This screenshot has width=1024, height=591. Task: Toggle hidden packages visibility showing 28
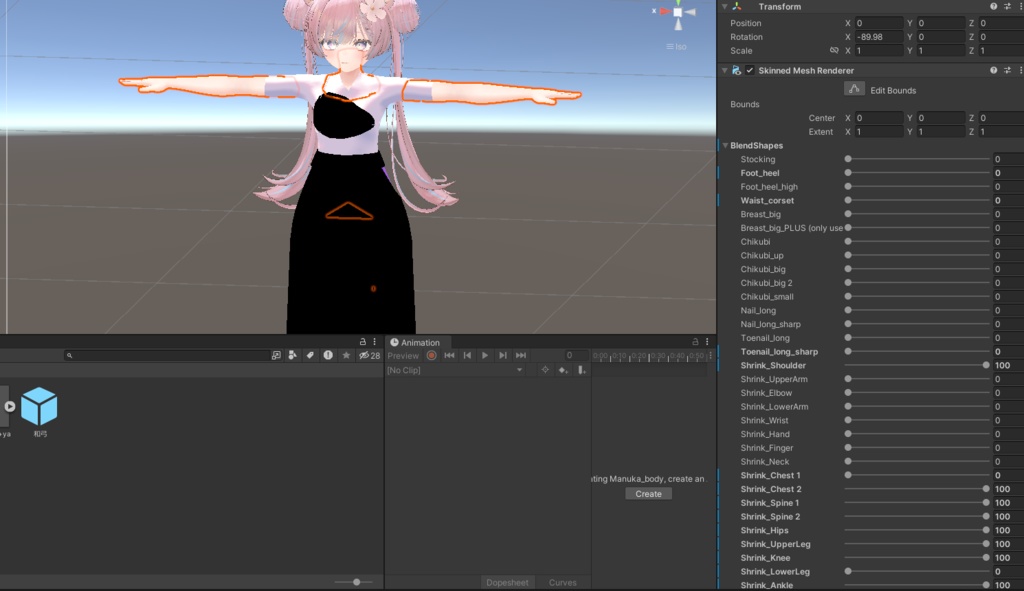coord(370,355)
